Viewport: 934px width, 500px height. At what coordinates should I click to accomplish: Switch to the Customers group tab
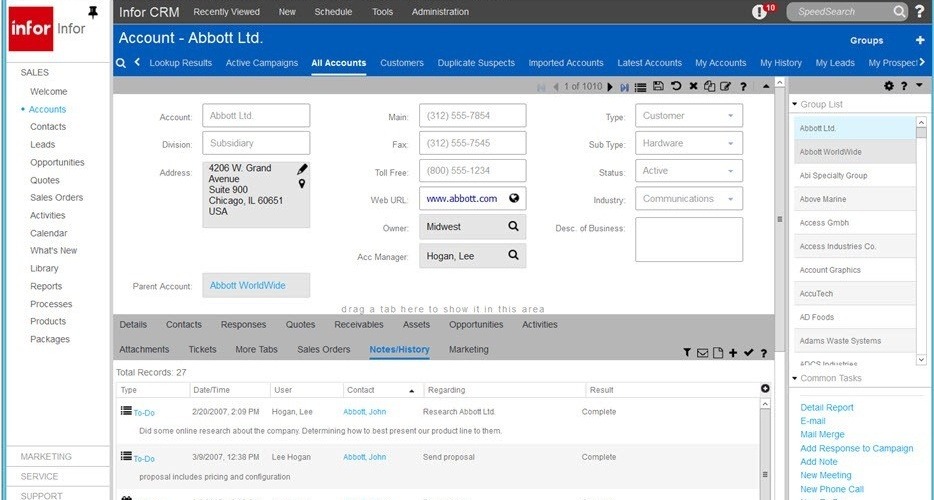402,63
